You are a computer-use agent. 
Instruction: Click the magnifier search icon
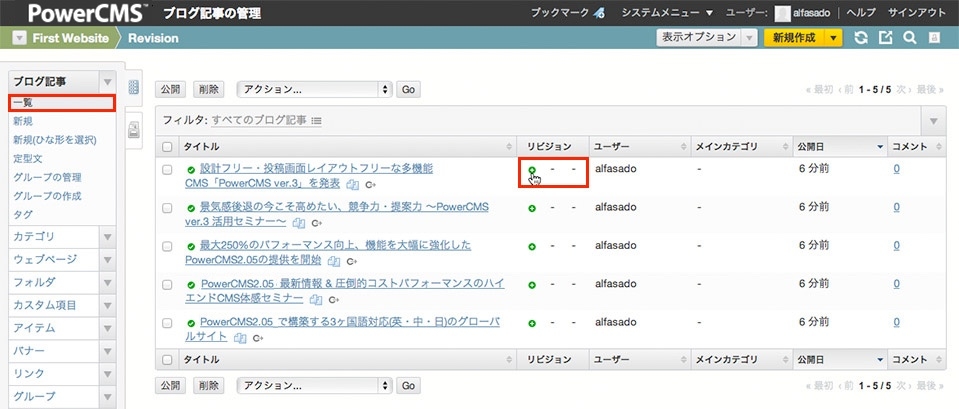tap(909, 38)
